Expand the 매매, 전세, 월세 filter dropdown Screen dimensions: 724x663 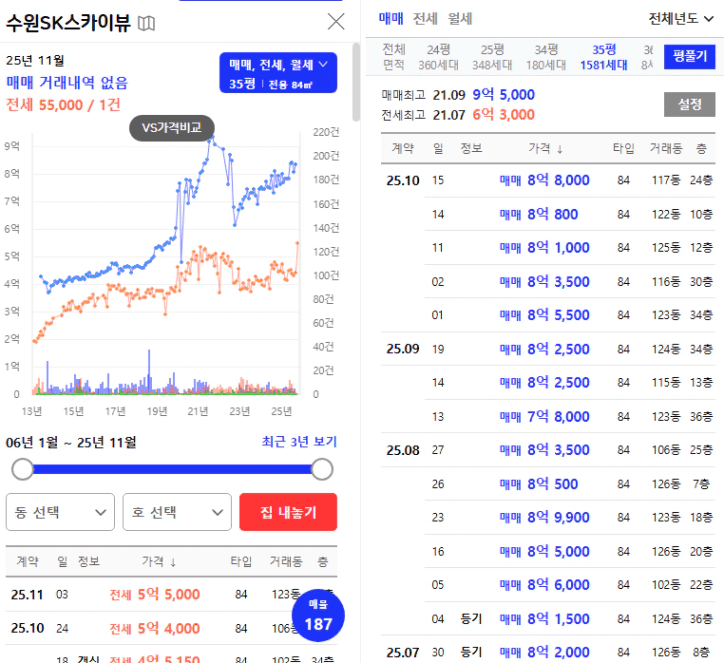(278, 73)
